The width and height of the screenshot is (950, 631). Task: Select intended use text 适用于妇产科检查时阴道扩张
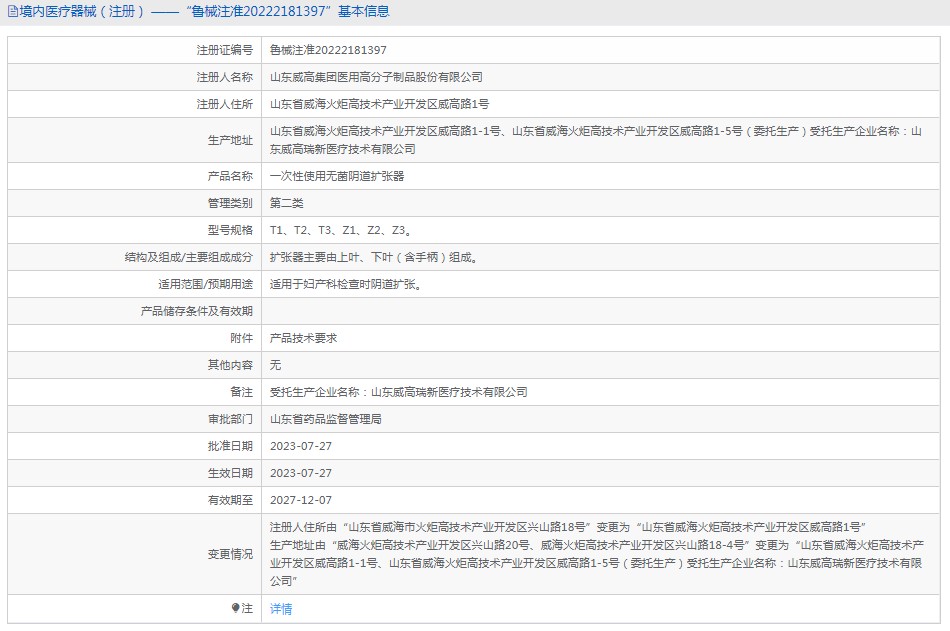[346, 284]
